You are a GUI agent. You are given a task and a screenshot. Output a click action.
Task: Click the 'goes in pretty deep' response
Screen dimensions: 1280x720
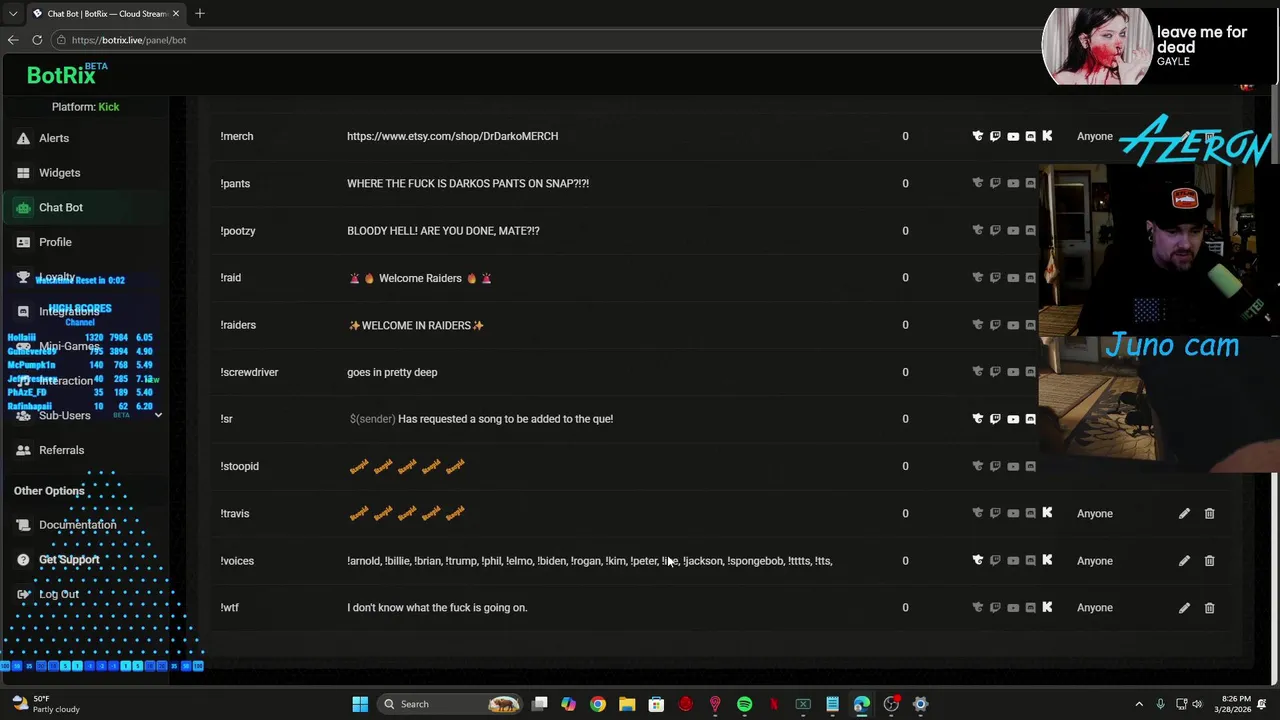tap(392, 372)
